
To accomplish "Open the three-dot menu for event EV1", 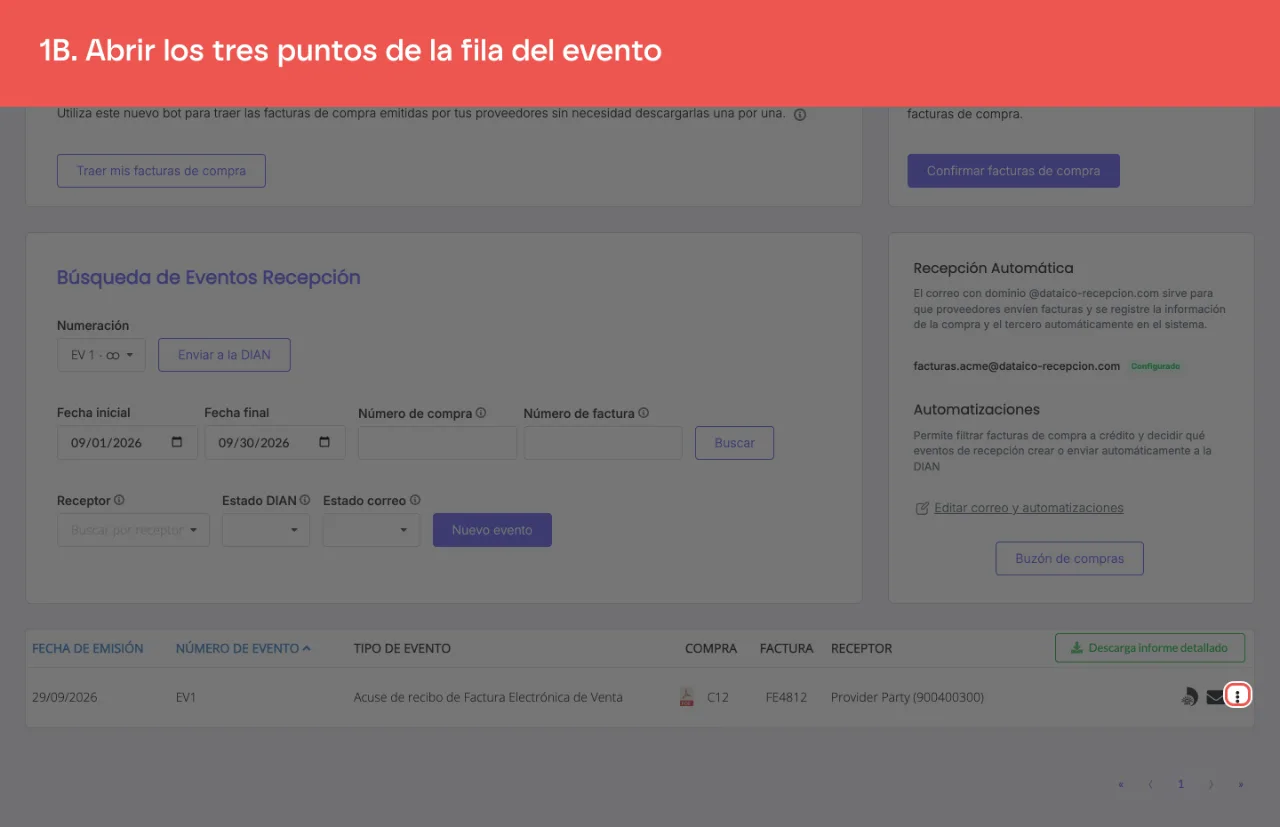I will point(1238,697).
